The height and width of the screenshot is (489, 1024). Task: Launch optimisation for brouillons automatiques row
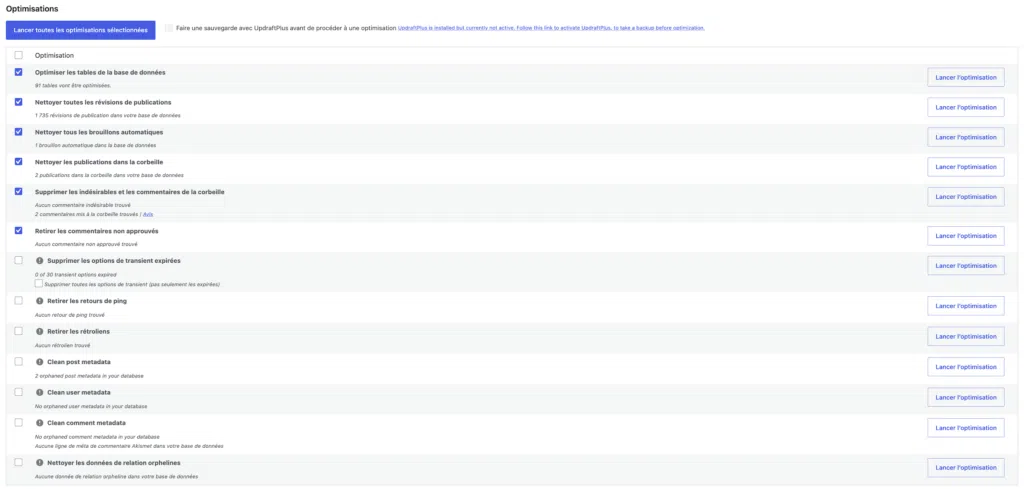[966, 137]
